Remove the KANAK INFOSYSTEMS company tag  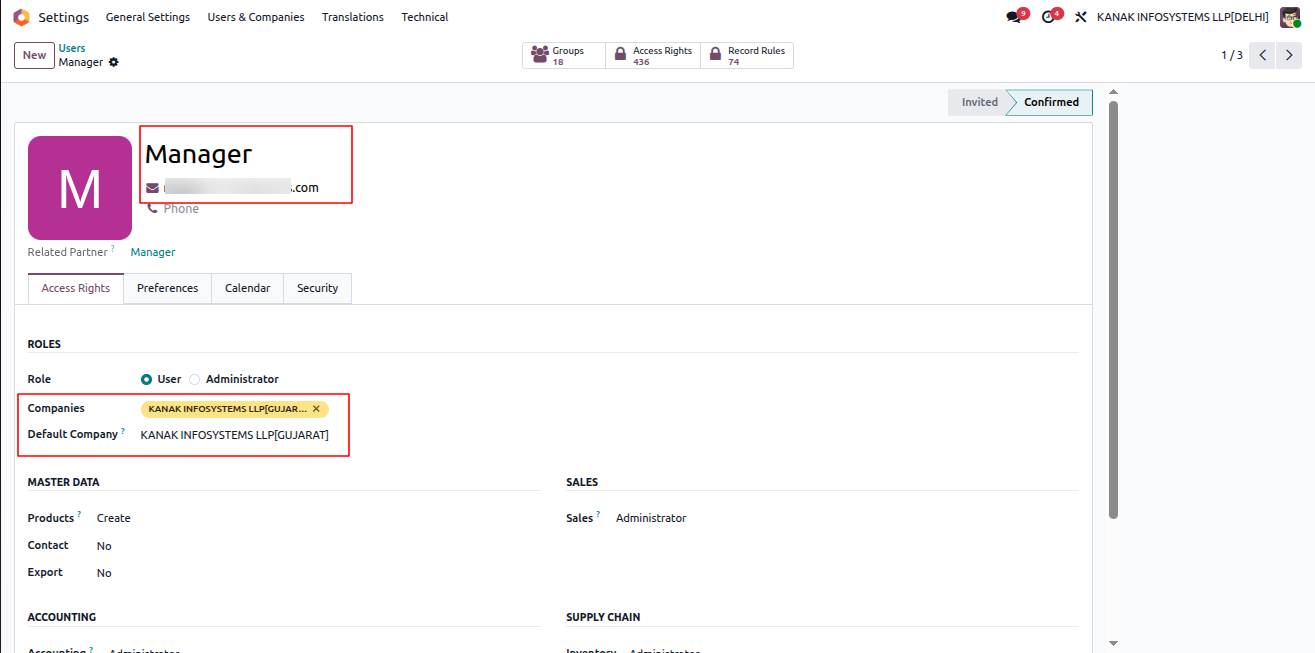pyautogui.click(x=316, y=409)
